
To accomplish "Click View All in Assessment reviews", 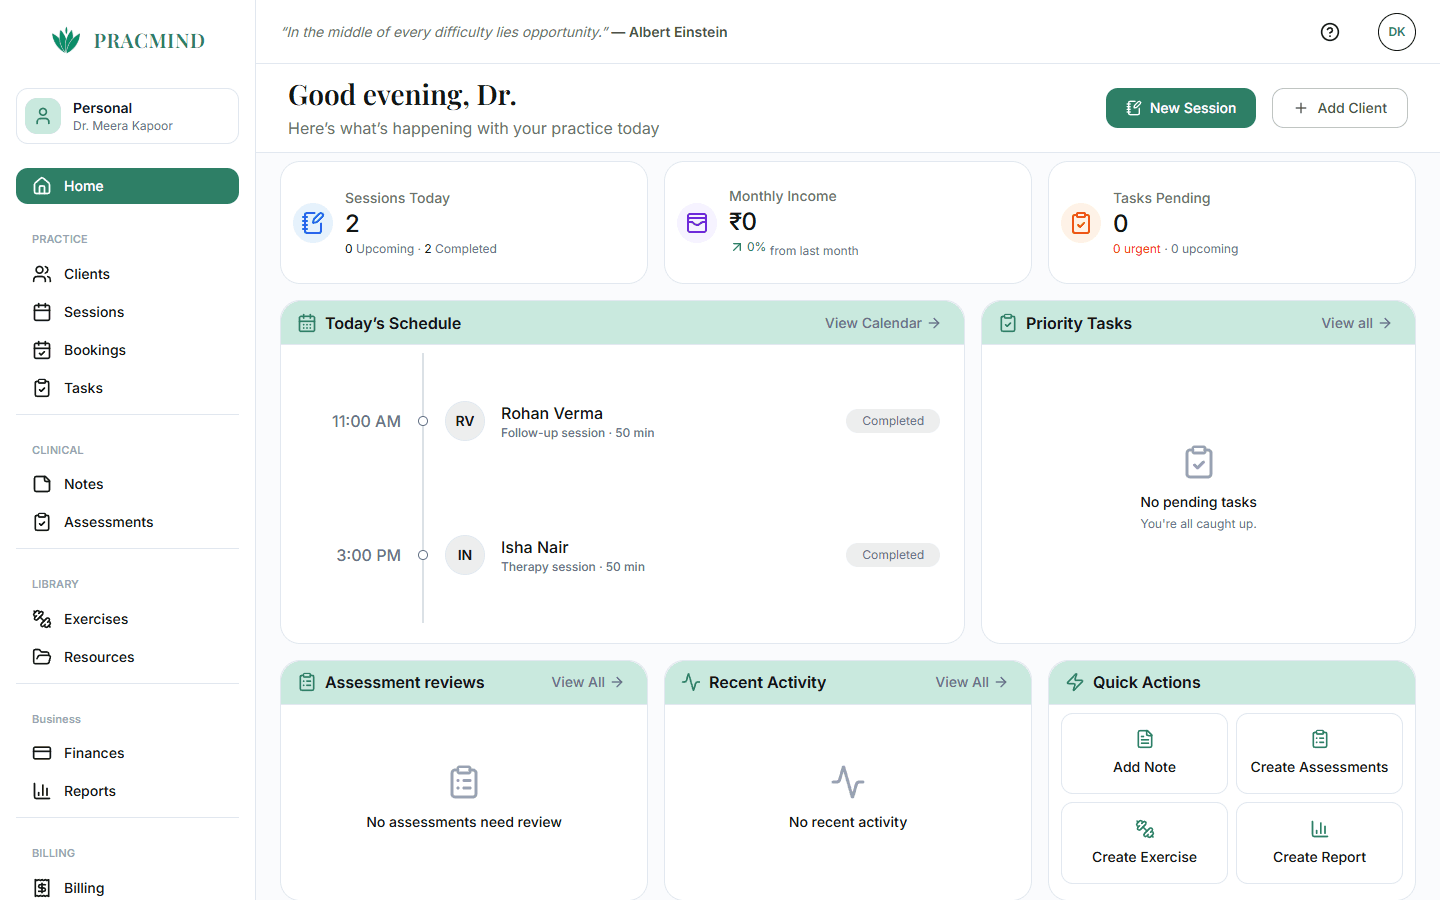I will (x=587, y=682).
